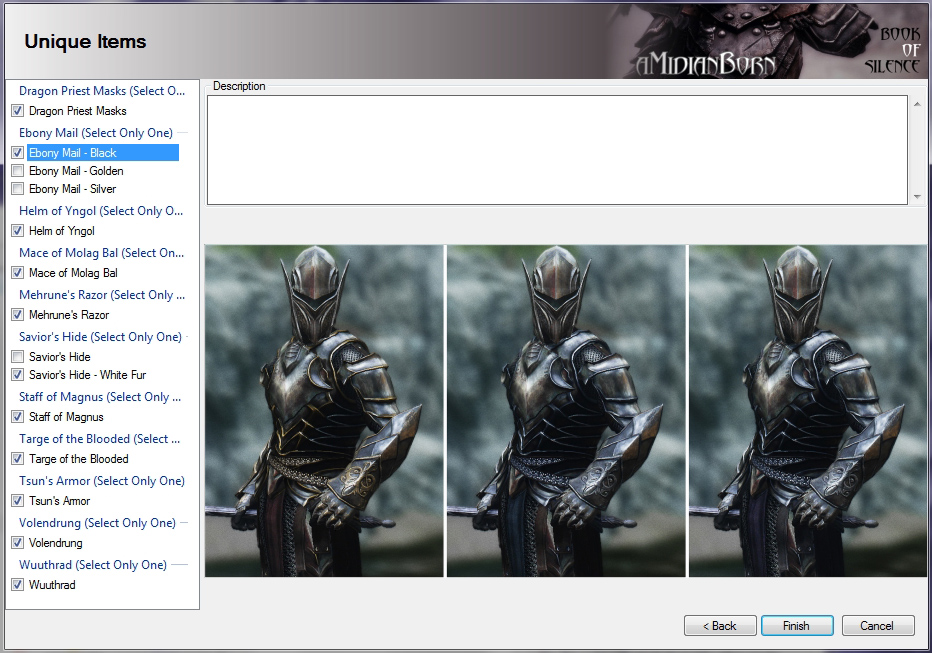Image resolution: width=932 pixels, height=653 pixels.
Task: Toggle the Volendrung checkbox
Action: [x=18, y=543]
